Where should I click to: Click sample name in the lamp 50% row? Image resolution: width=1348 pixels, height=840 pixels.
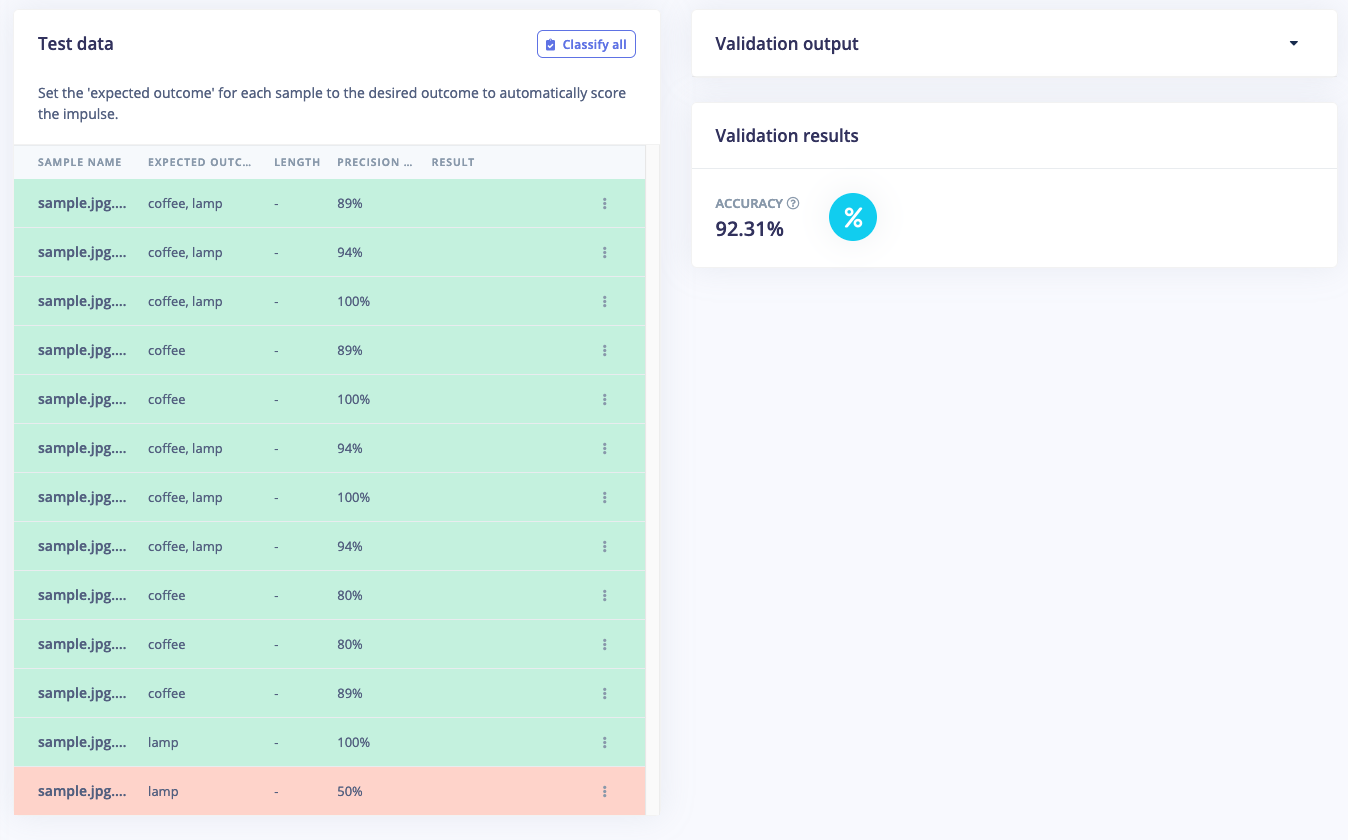pos(82,791)
